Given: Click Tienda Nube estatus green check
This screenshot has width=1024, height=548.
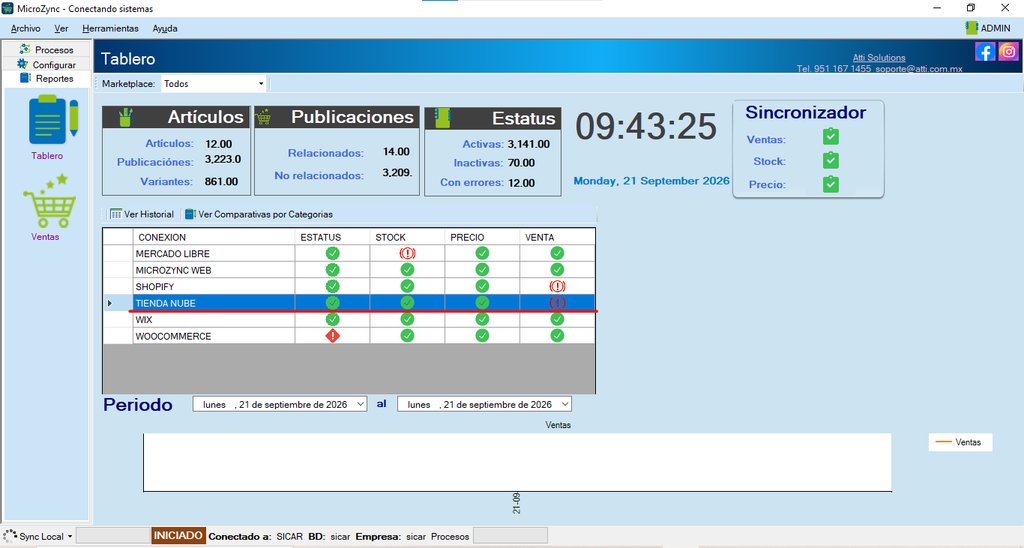Looking at the screenshot, I should pos(332,302).
